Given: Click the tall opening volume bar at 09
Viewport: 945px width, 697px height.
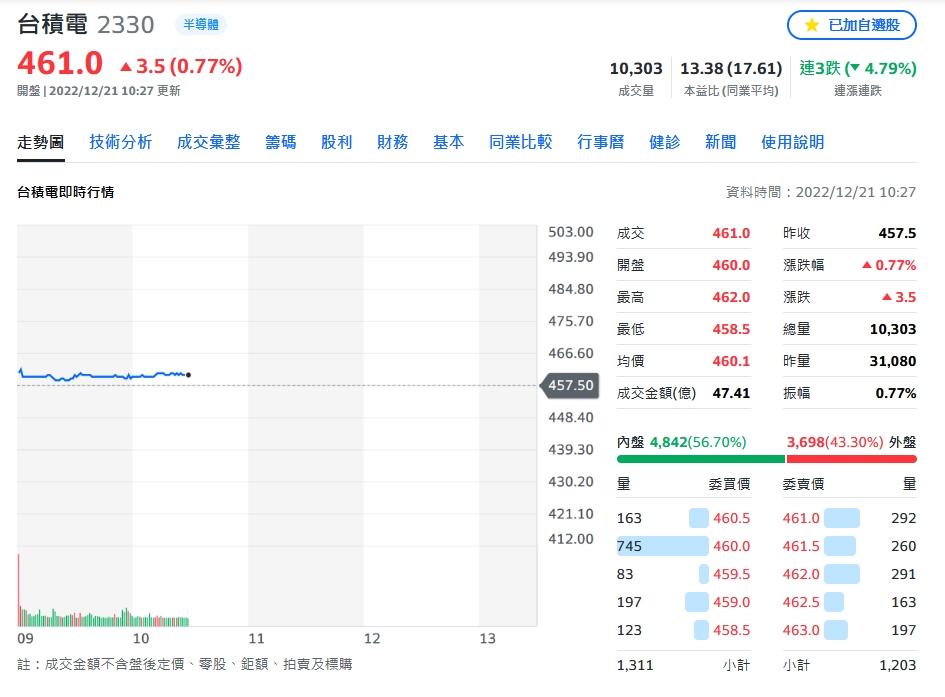Looking at the screenshot, I should click(x=19, y=590).
